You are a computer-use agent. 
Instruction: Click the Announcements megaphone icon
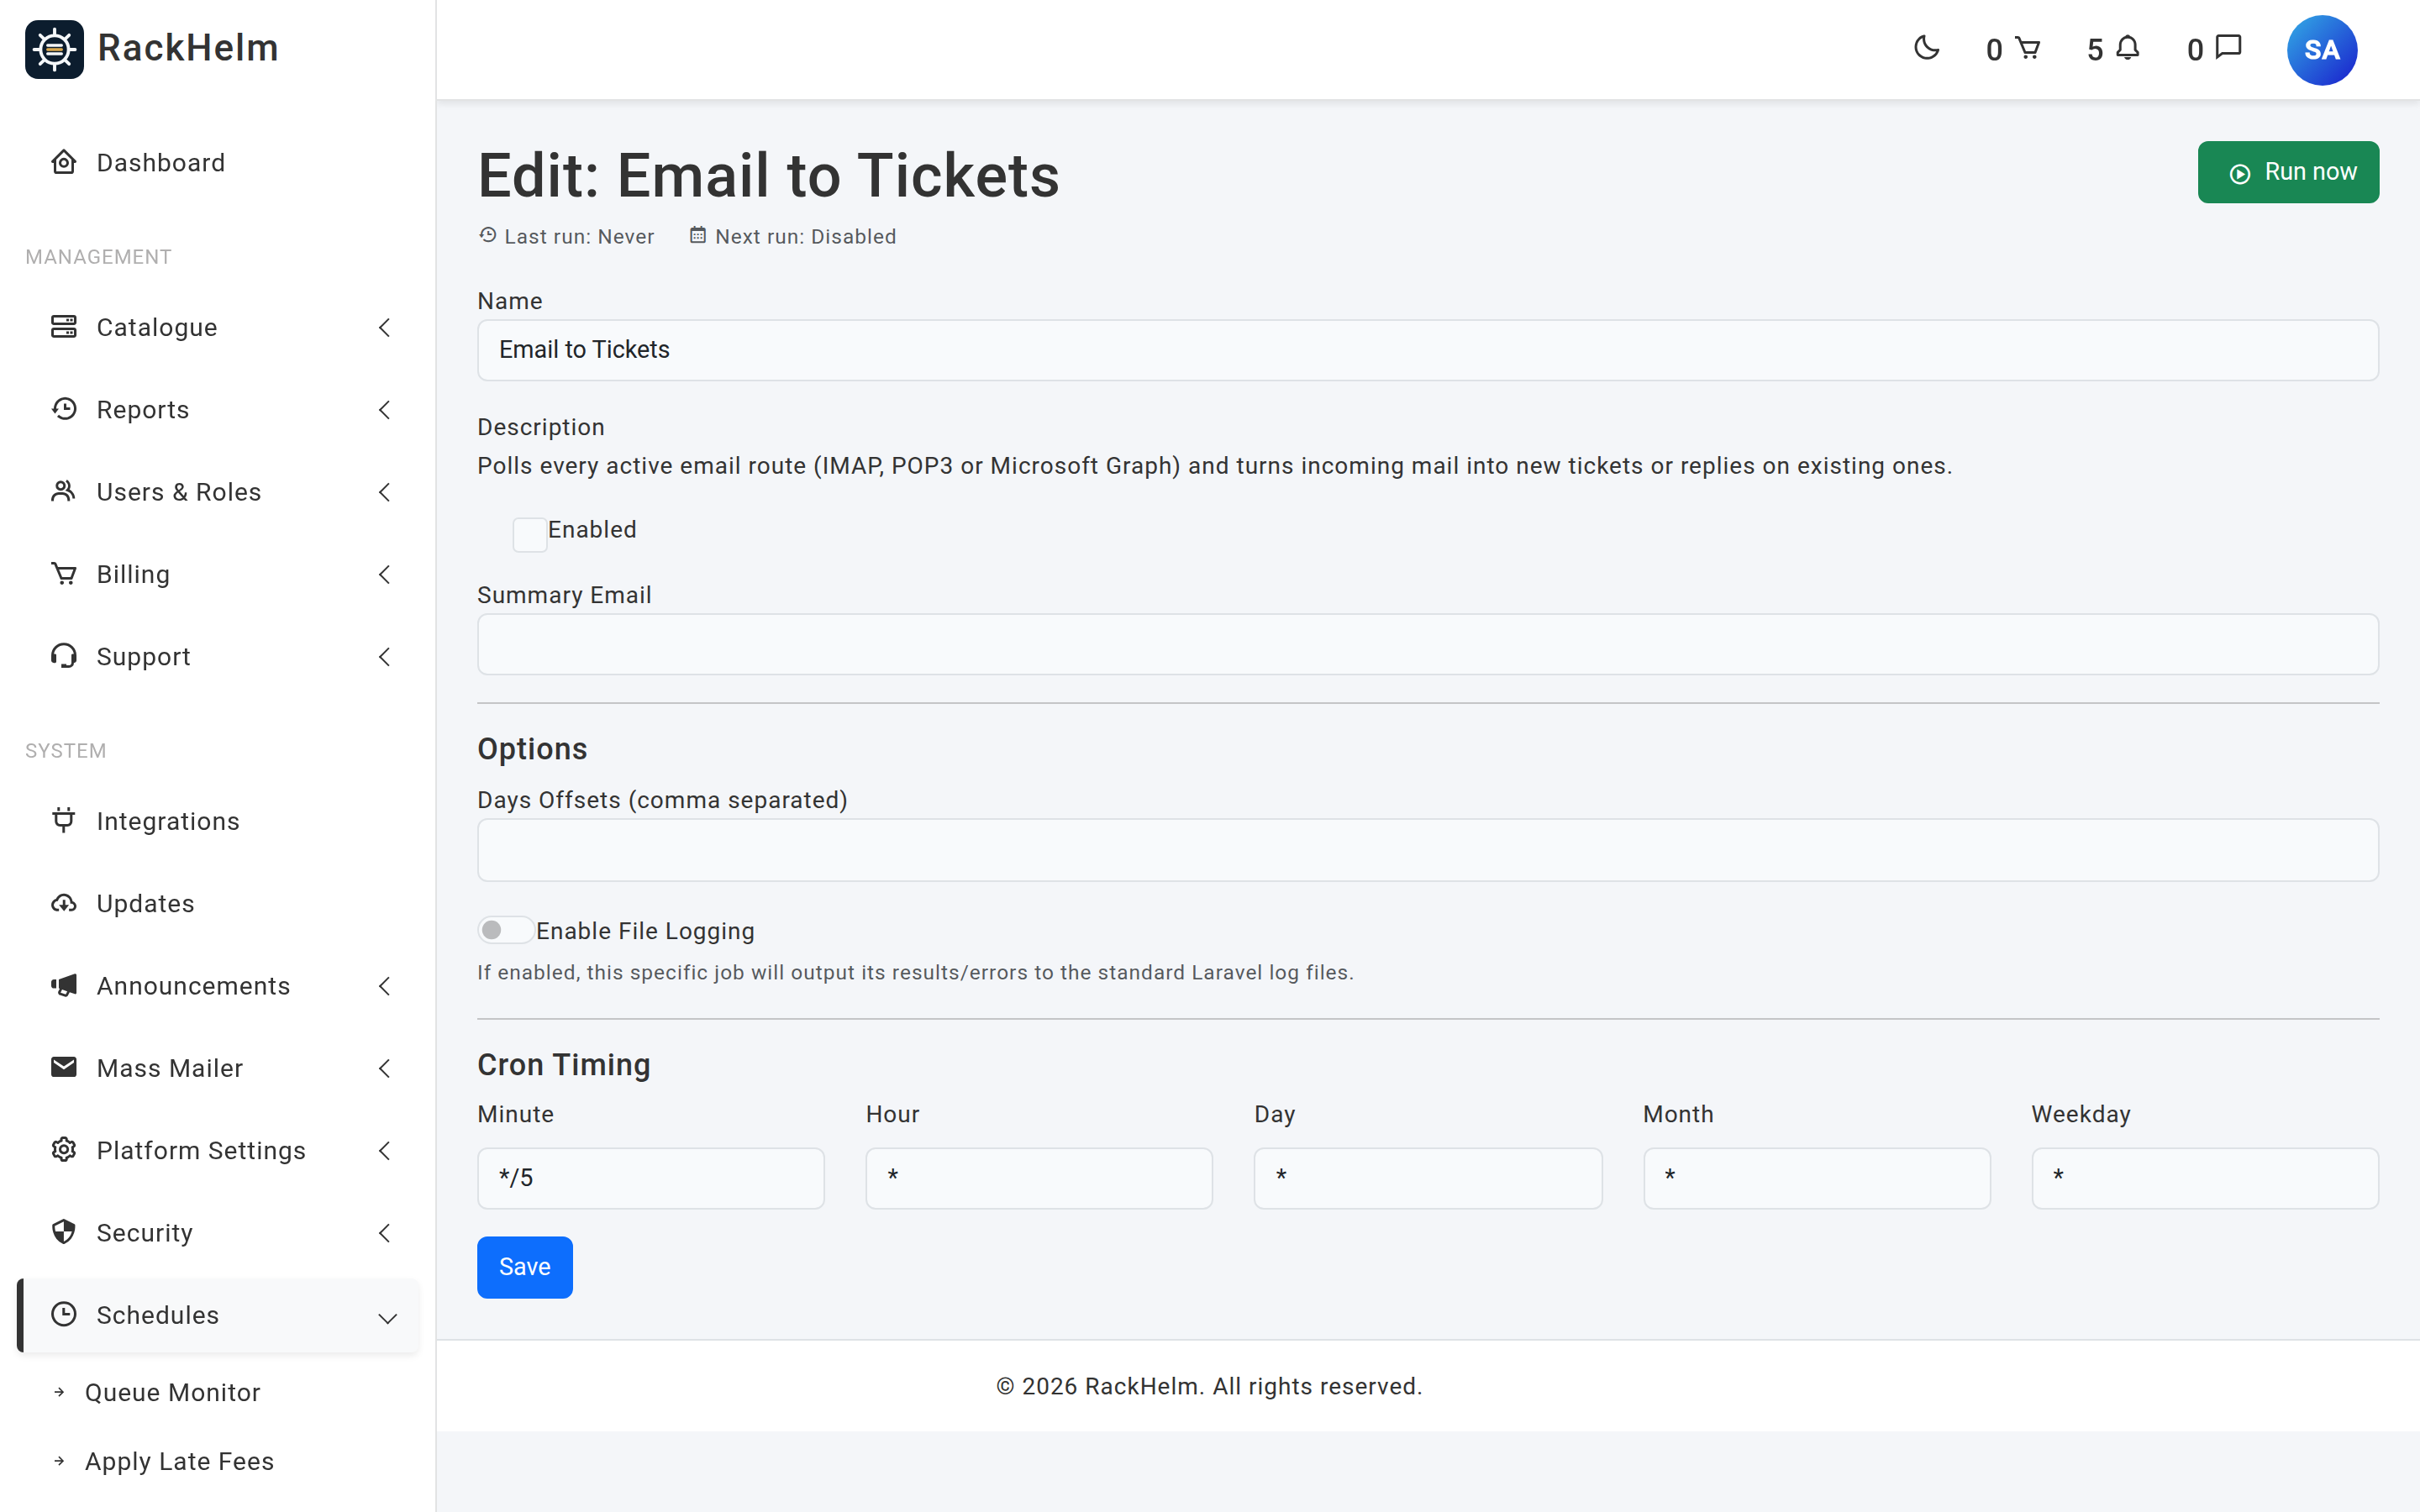click(x=64, y=985)
